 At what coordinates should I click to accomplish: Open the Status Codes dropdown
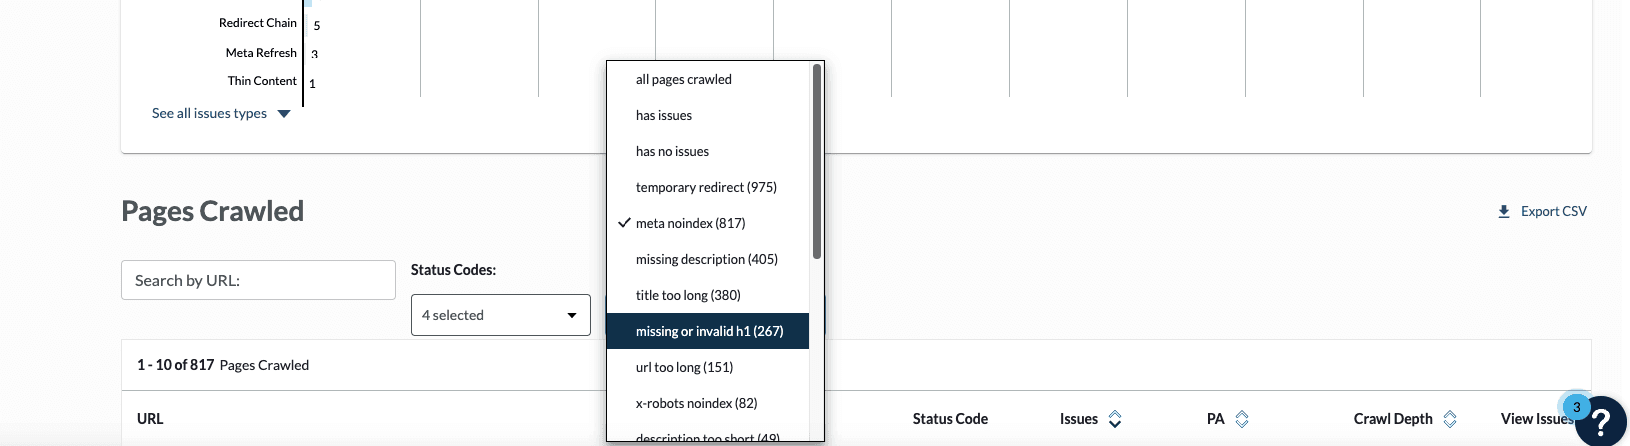pos(500,315)
